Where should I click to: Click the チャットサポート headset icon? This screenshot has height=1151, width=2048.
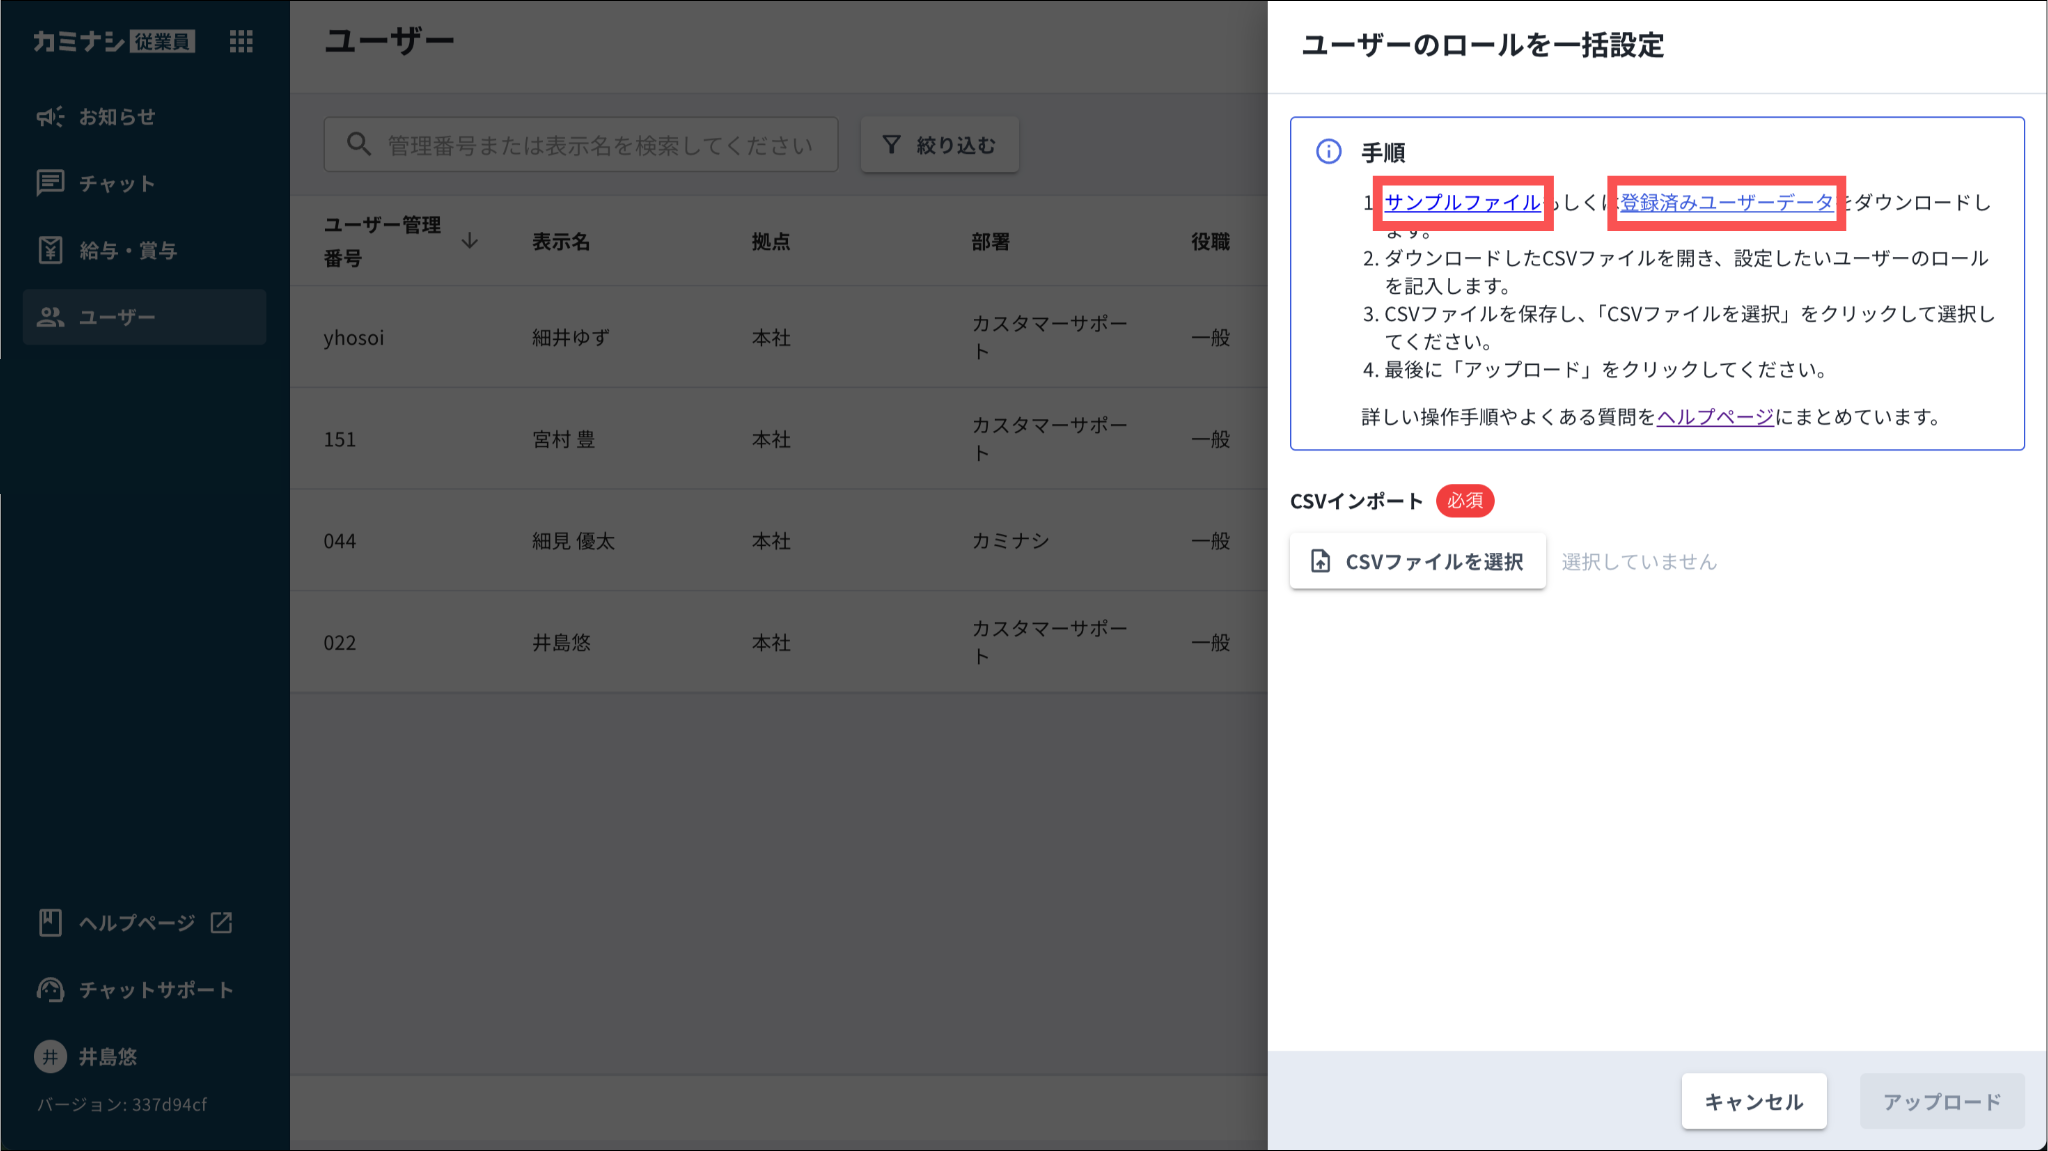(x=50, y=989)
